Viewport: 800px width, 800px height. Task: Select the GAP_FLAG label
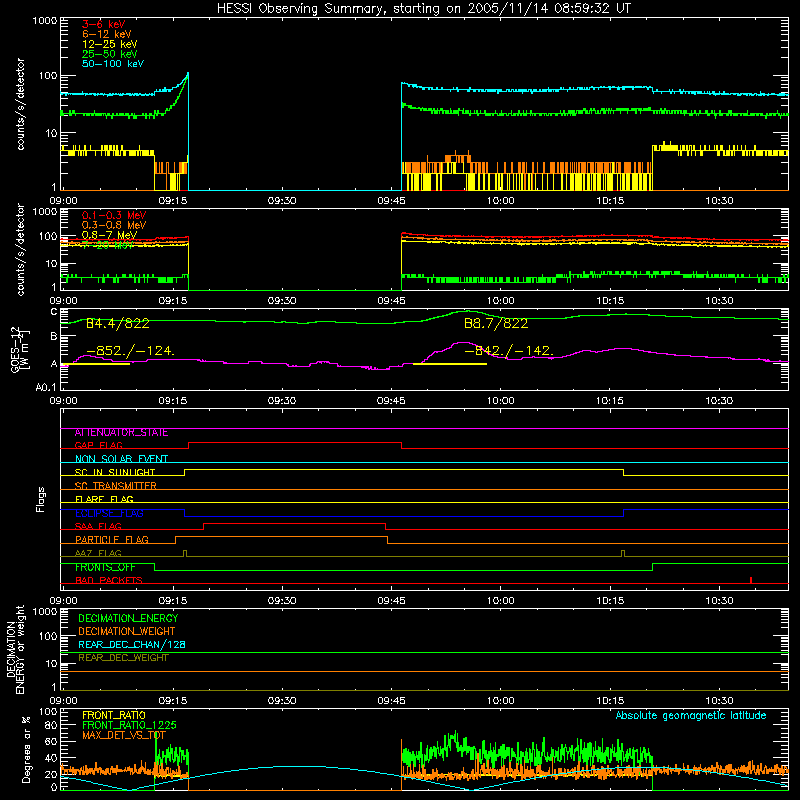[x=98, y=445]
